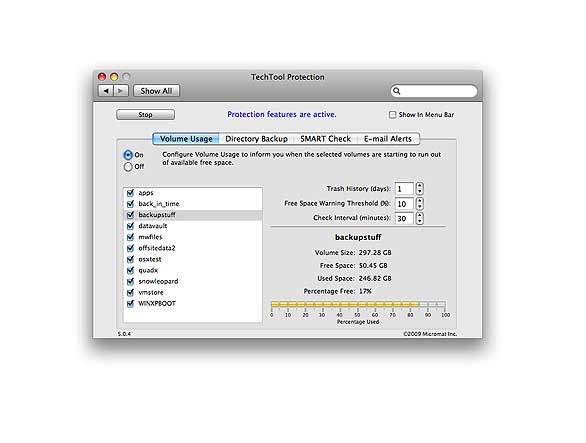This screenshot has width=586, height=443.
Task: Minimize the window with yellow button
Action: click(x=114, y=77)
